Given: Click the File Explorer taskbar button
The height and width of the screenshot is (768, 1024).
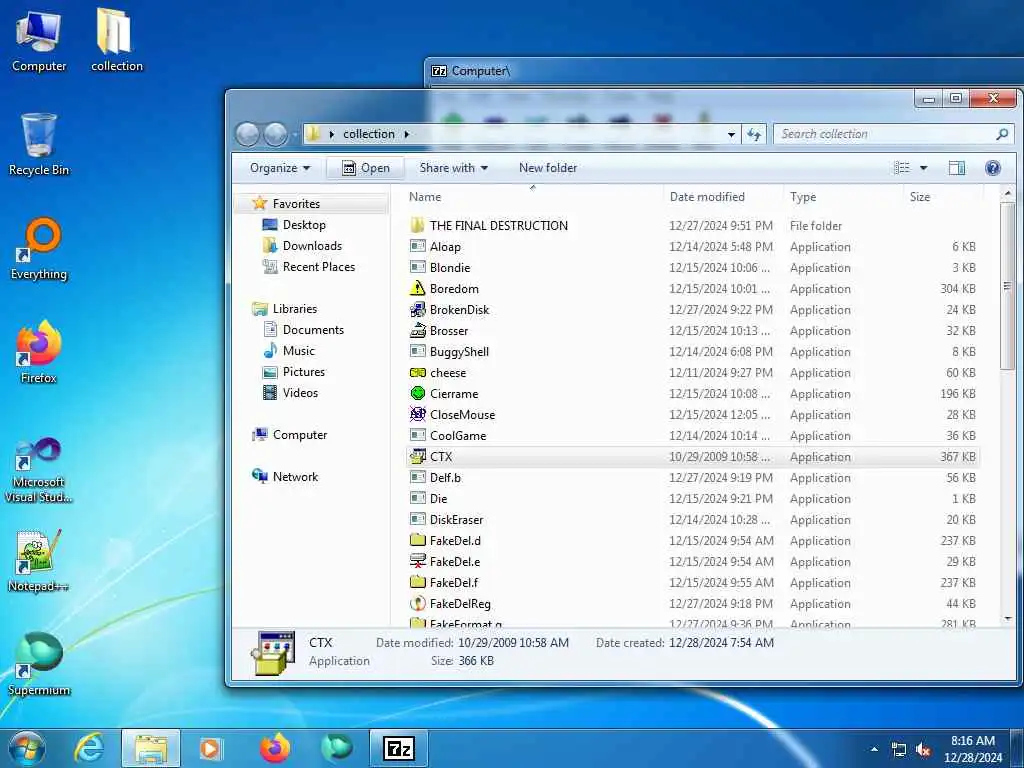Looking at the screenshot, I should click(150, 748).
